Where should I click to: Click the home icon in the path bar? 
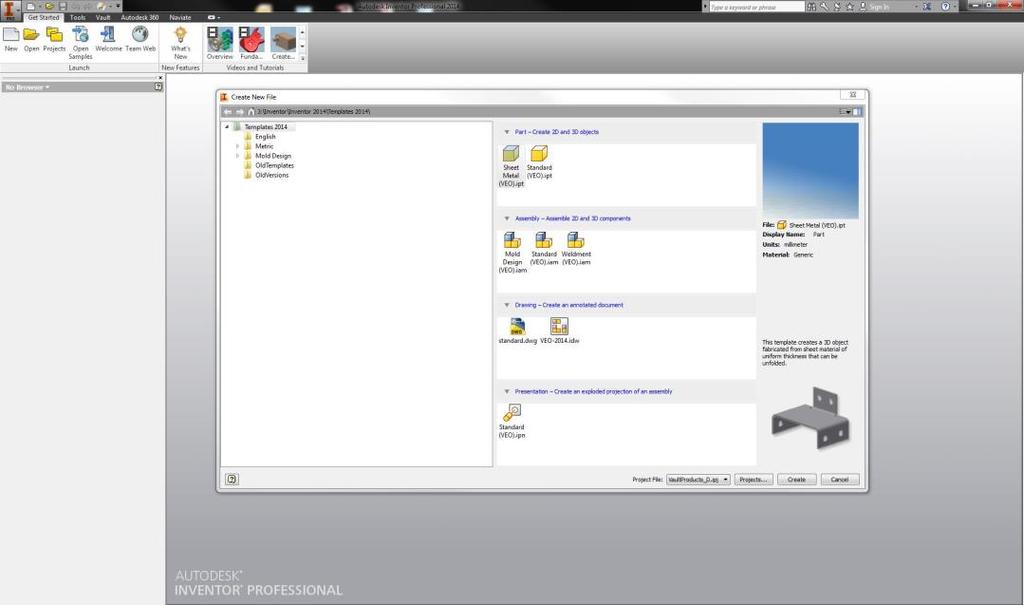coord(251,112)
